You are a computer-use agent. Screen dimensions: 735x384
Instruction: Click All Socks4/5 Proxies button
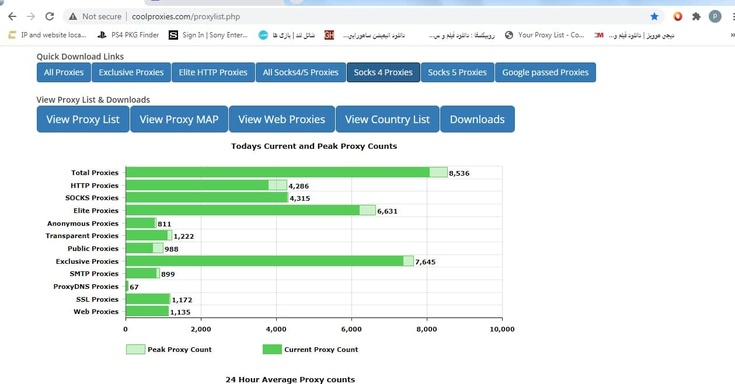pos(300,72)
